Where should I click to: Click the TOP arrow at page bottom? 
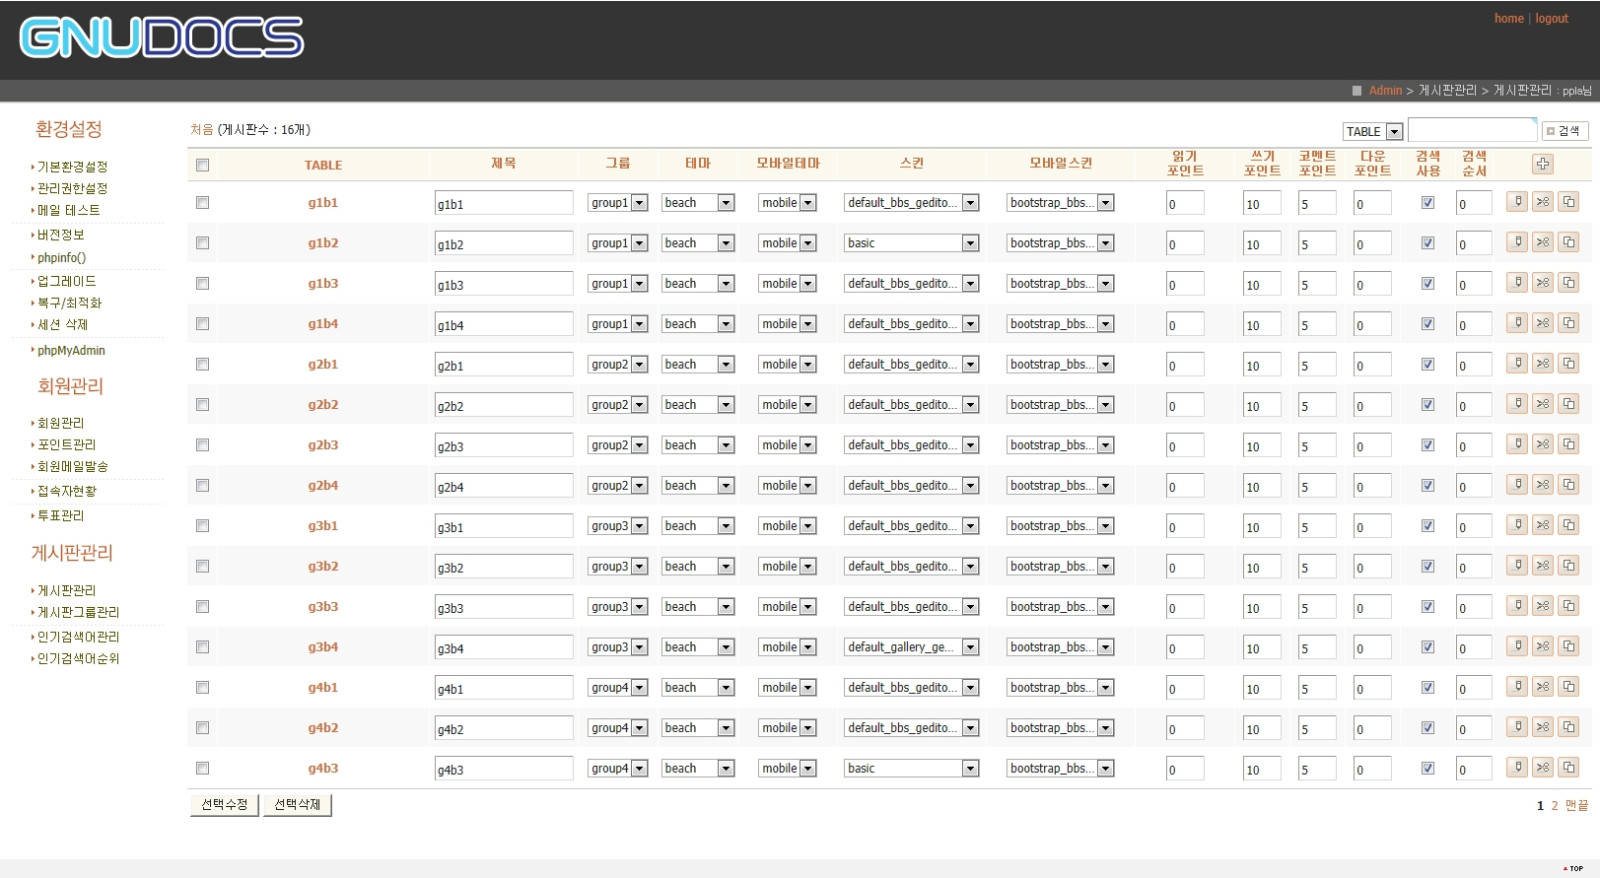[x=1574, y=868]
